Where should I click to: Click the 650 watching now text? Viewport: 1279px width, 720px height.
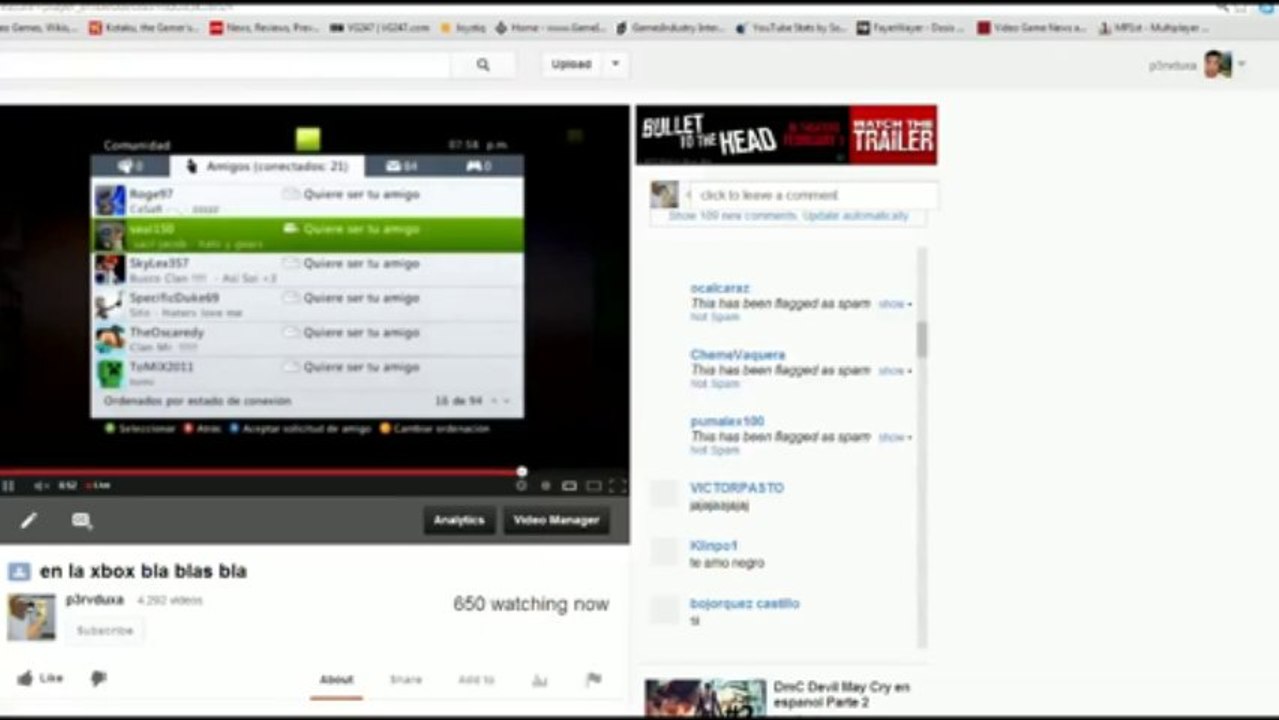[x=531, y=604]
